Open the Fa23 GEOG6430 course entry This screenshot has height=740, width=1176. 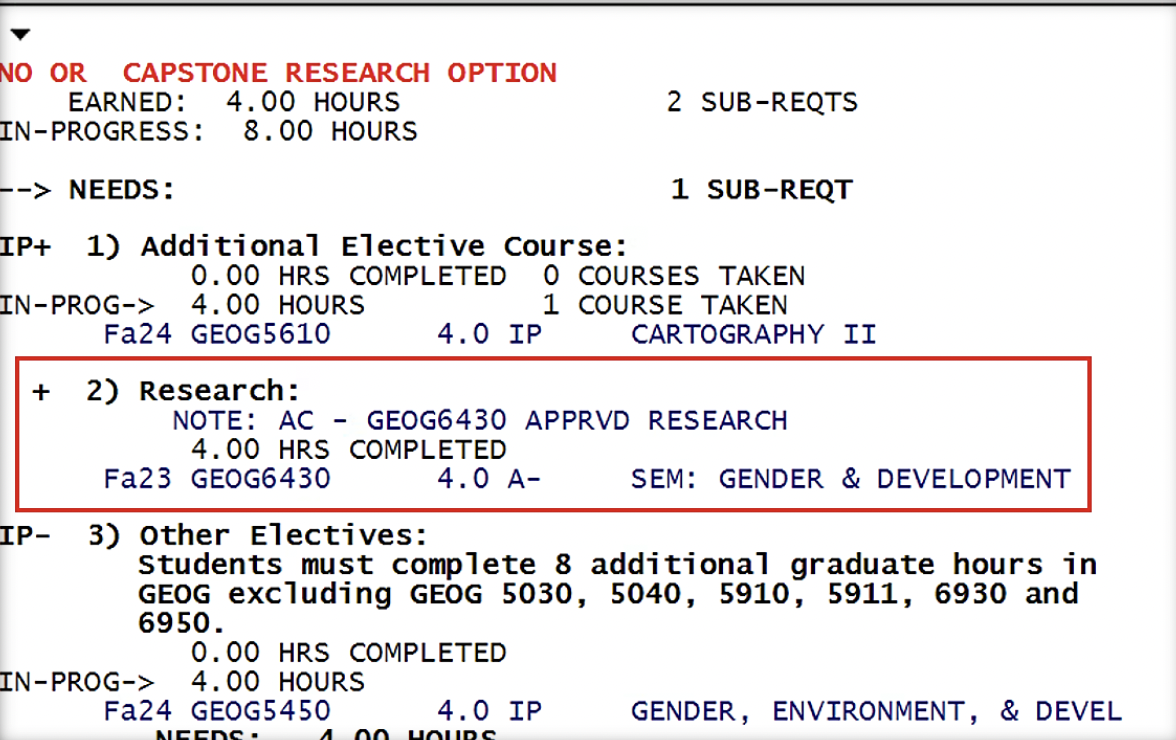pos(216,480)
